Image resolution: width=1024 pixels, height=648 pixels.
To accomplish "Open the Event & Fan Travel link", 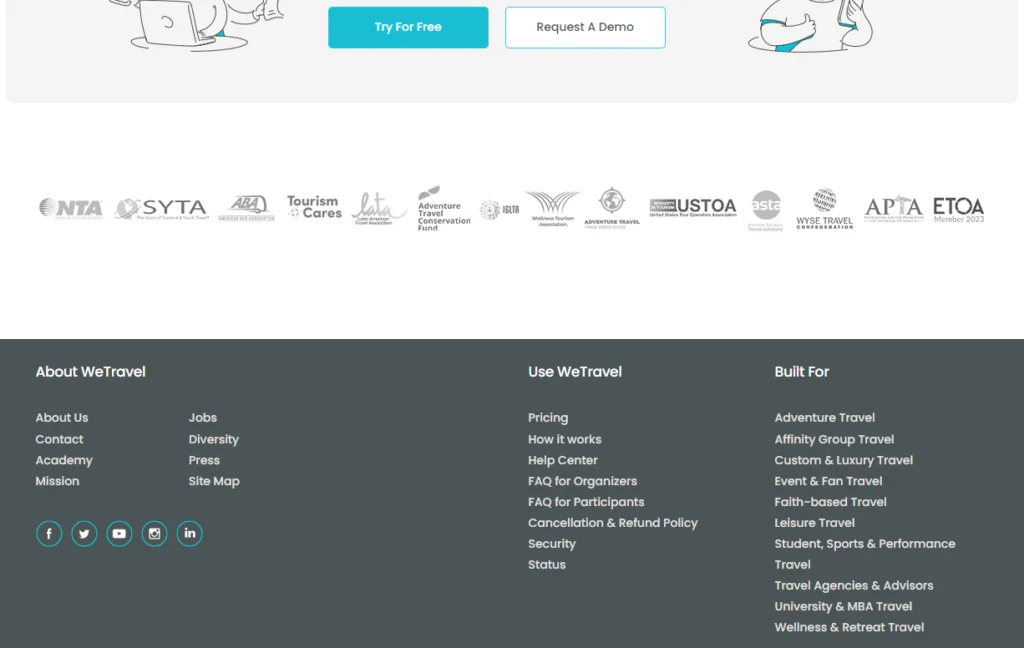I will click(829, 481).
